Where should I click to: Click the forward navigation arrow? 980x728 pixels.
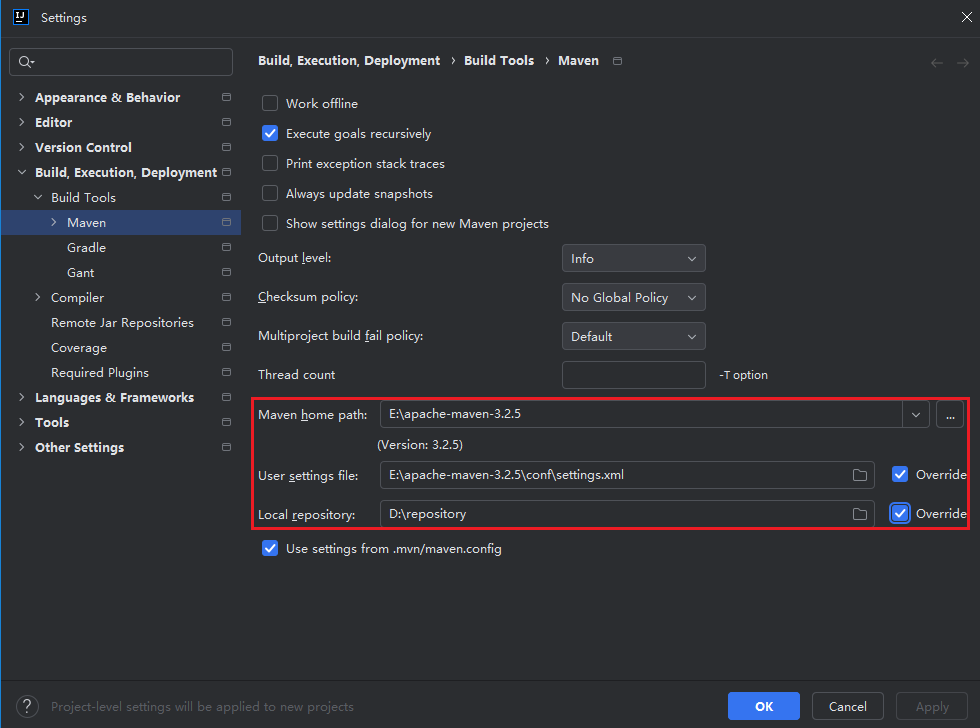pos(962,62)
